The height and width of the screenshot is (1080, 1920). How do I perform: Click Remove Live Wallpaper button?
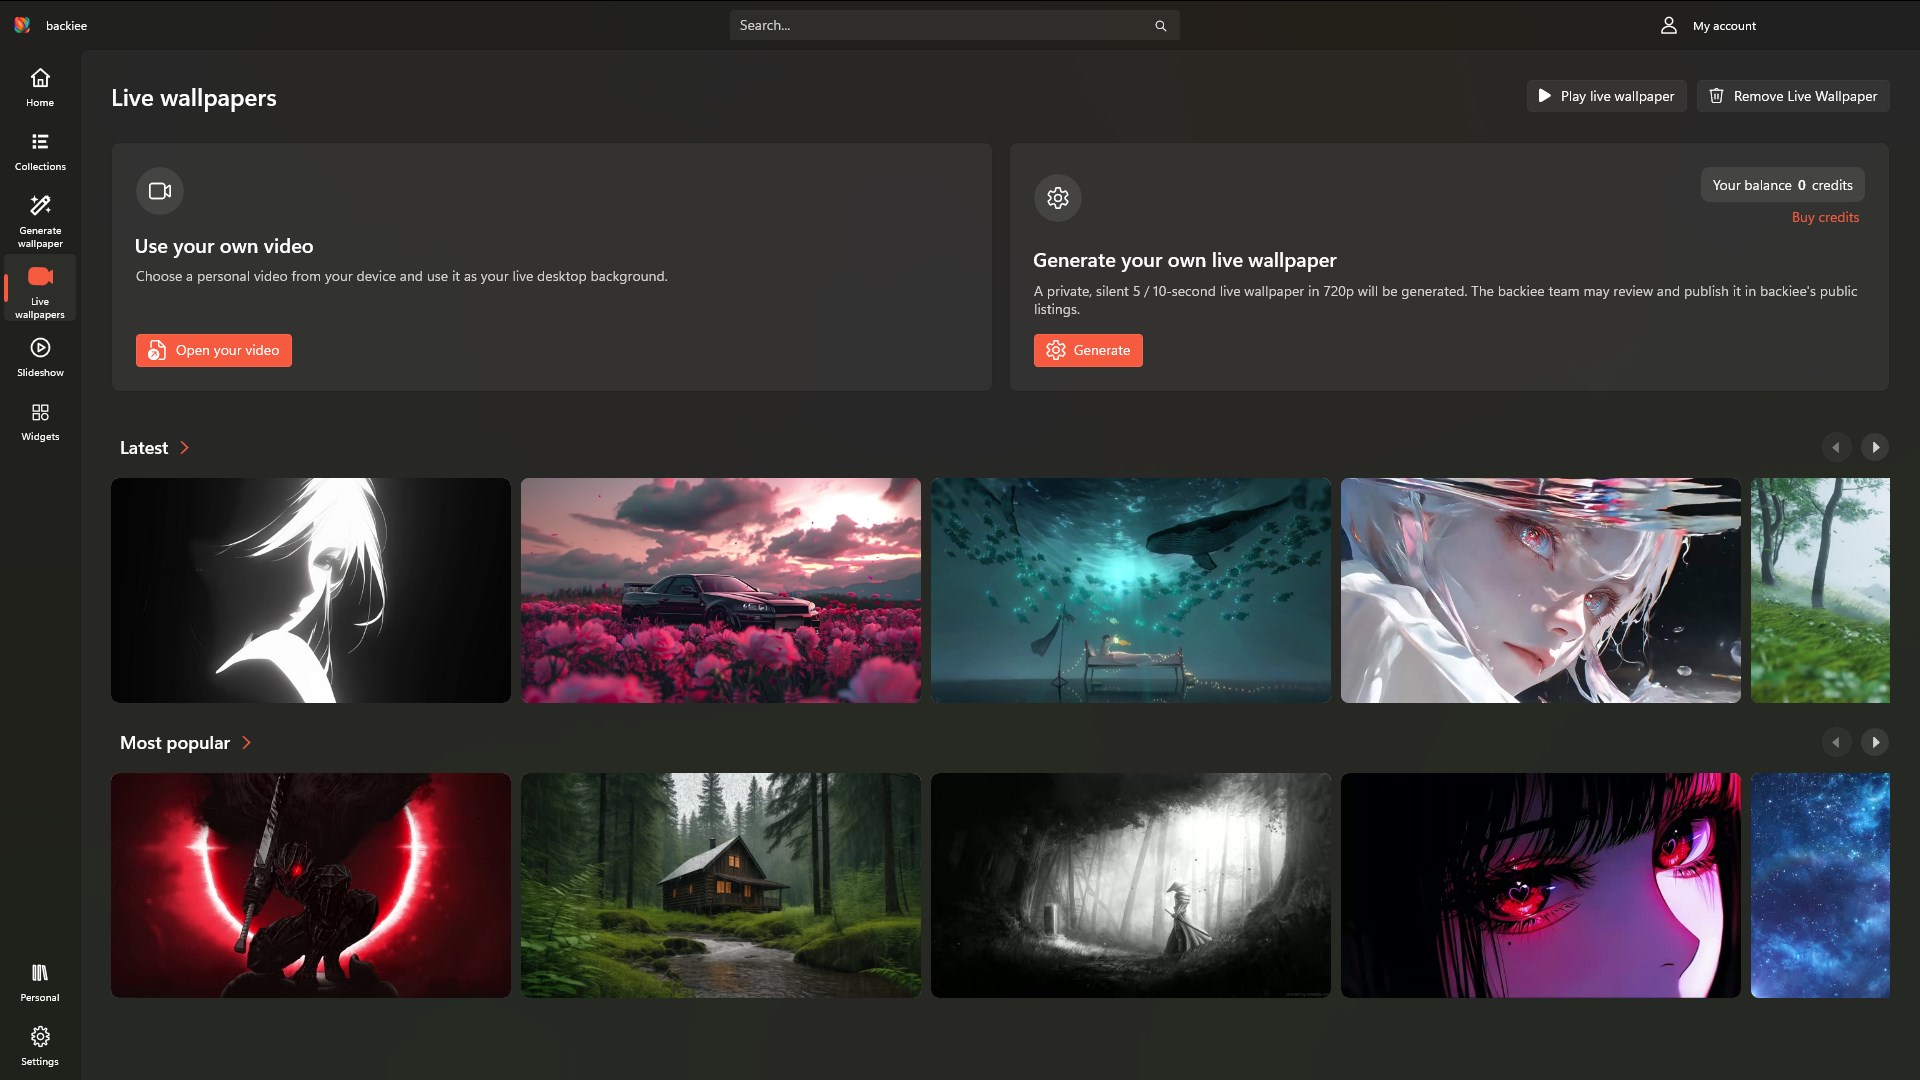[1793, 96]
